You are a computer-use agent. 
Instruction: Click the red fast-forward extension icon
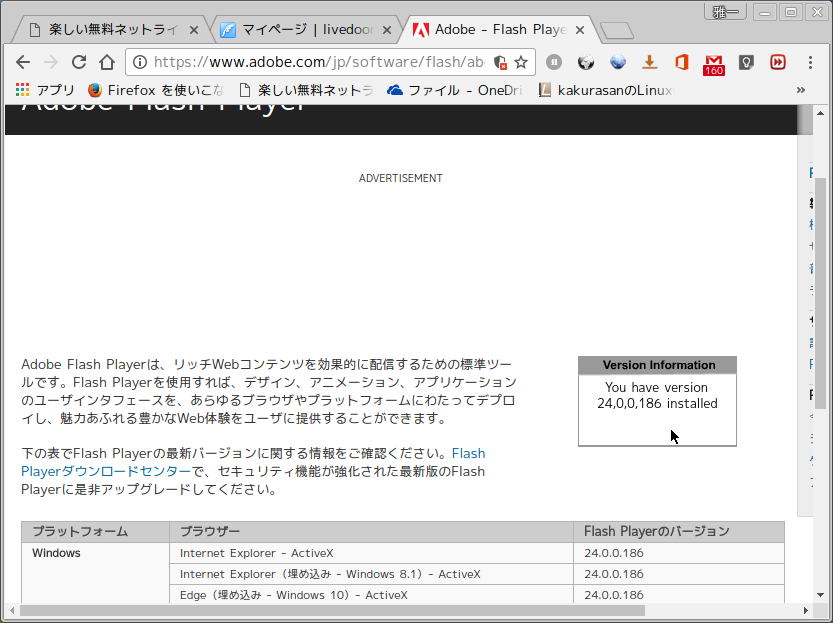click(778, 62)
